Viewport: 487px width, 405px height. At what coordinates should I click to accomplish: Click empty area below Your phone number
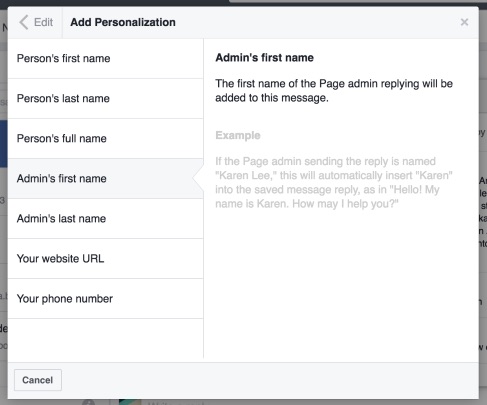tap(106, 338)
